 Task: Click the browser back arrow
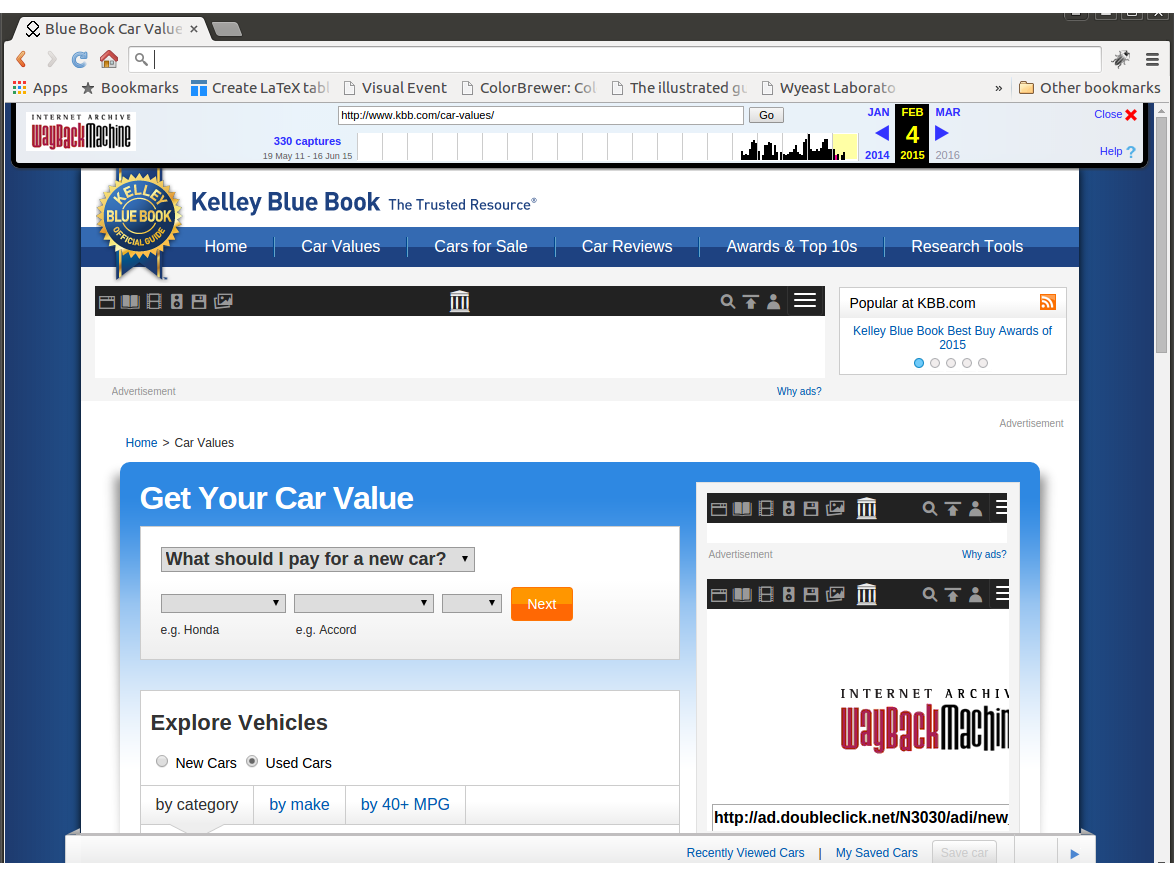[x=21, y=59]
